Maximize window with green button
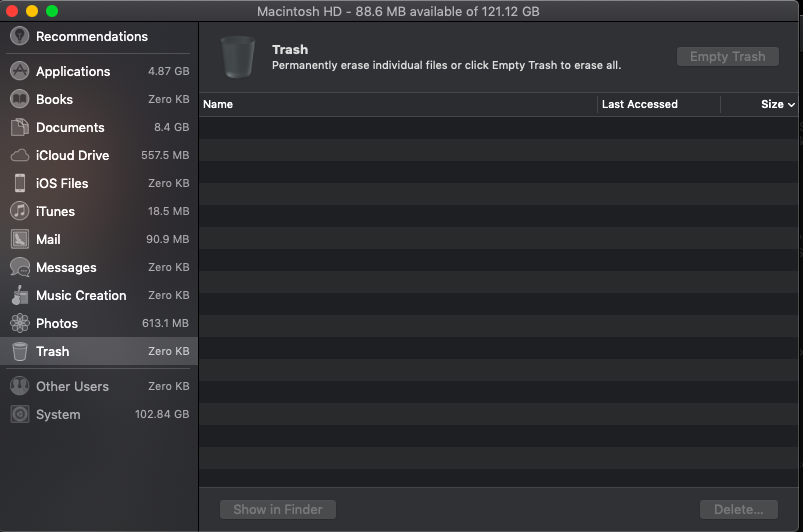The image size is (803, 532). click(x=52, y=11)
